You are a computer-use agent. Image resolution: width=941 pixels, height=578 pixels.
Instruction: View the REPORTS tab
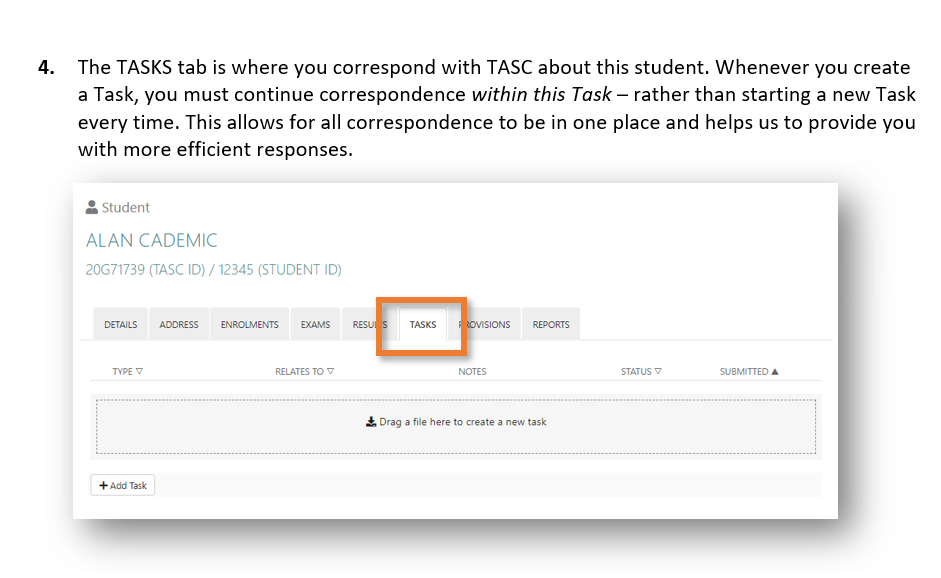[x=551, y=325]
